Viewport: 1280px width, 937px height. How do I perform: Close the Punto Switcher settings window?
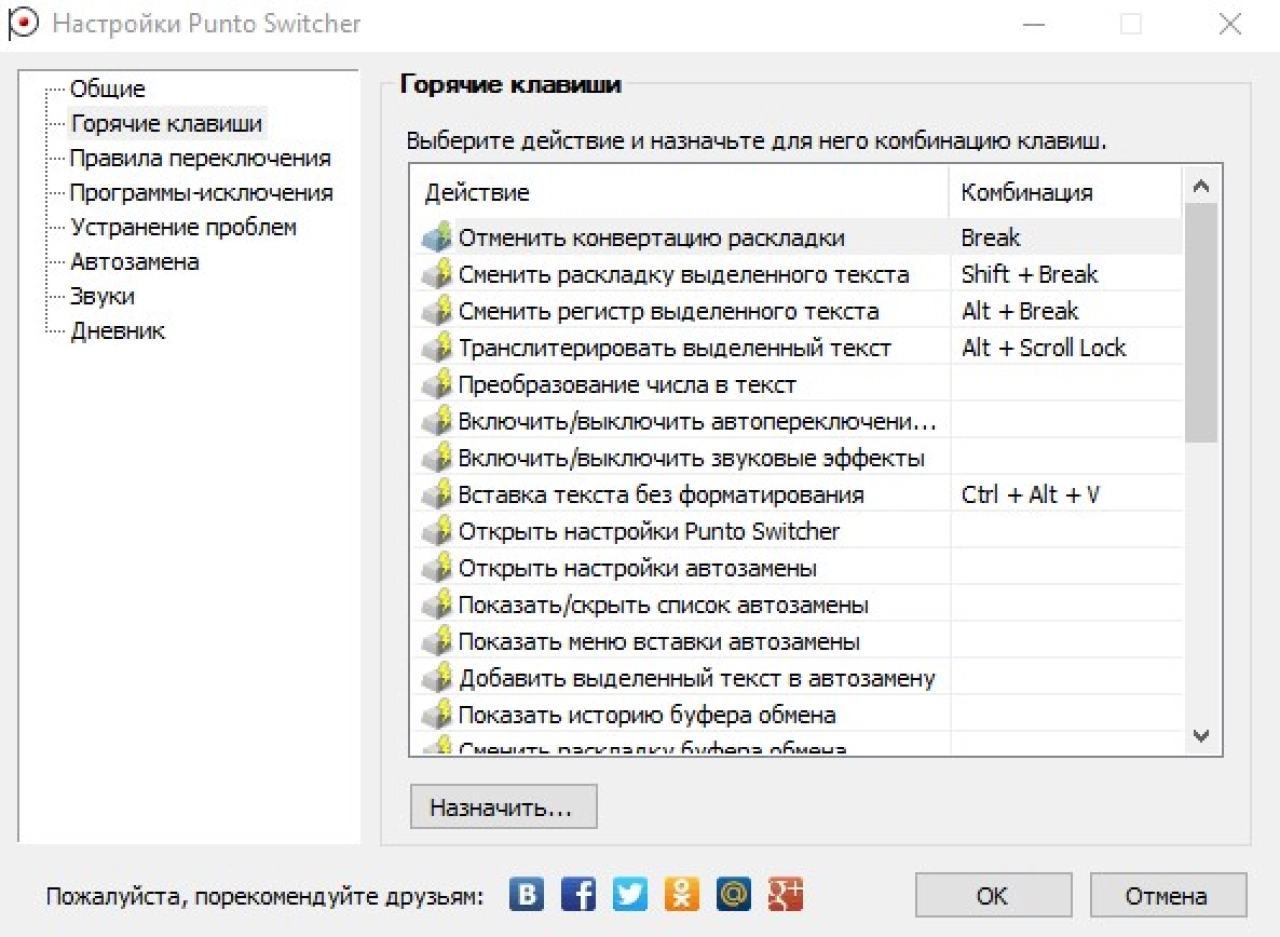(x=1230, y=24)
